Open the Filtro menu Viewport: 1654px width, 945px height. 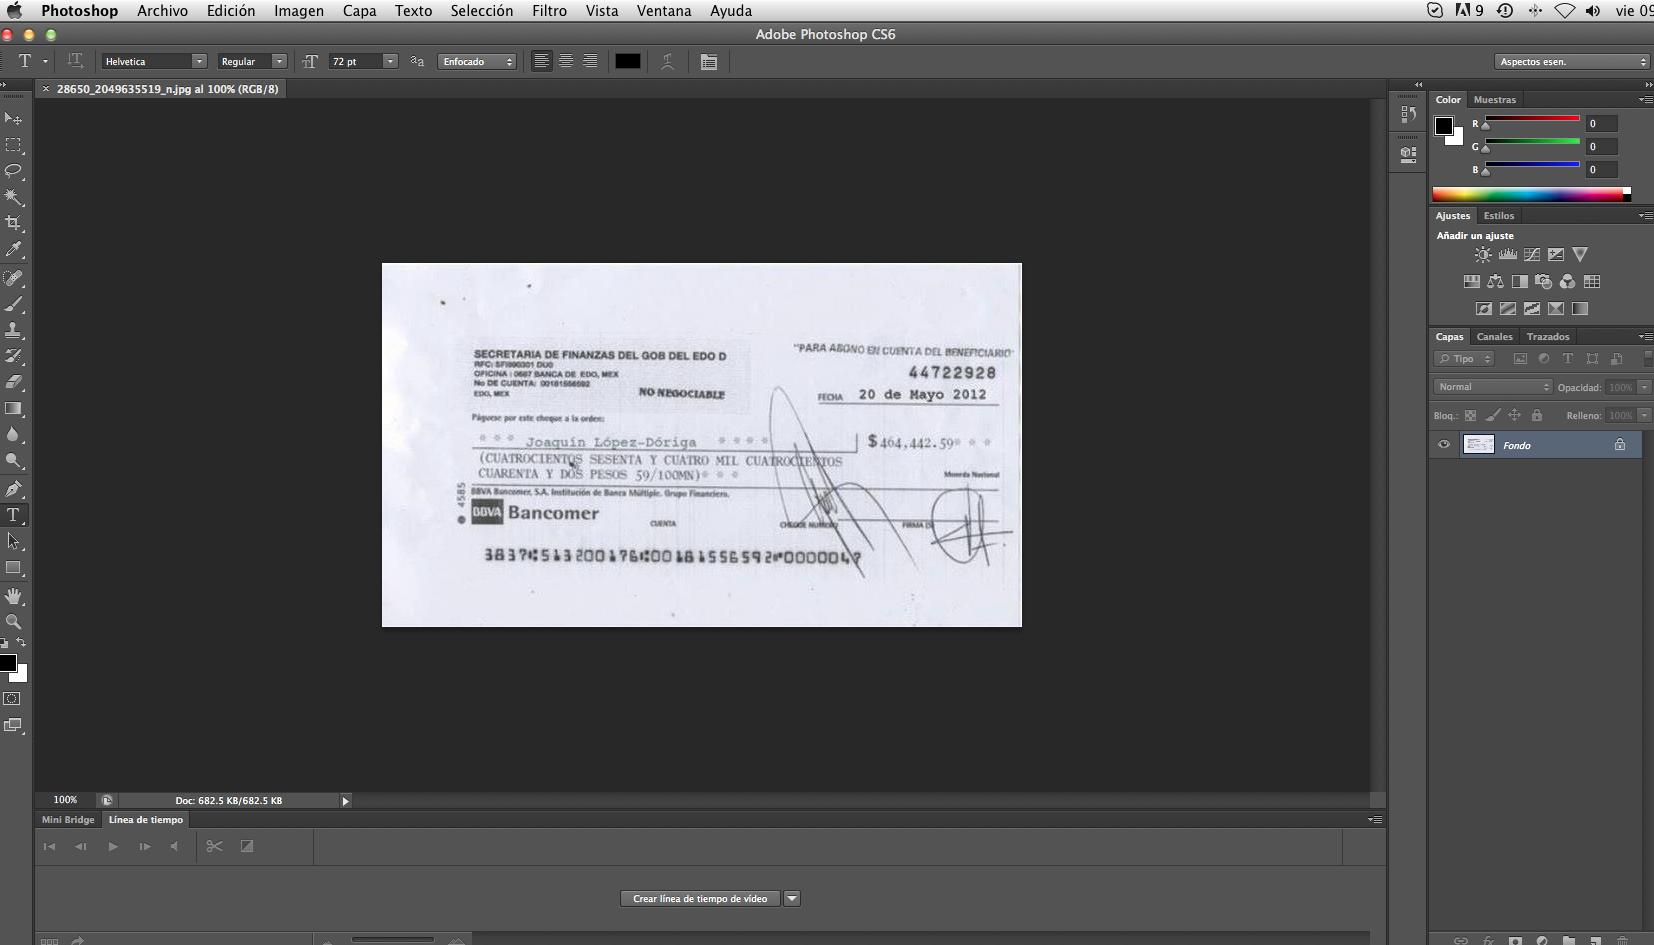[550, 11]
